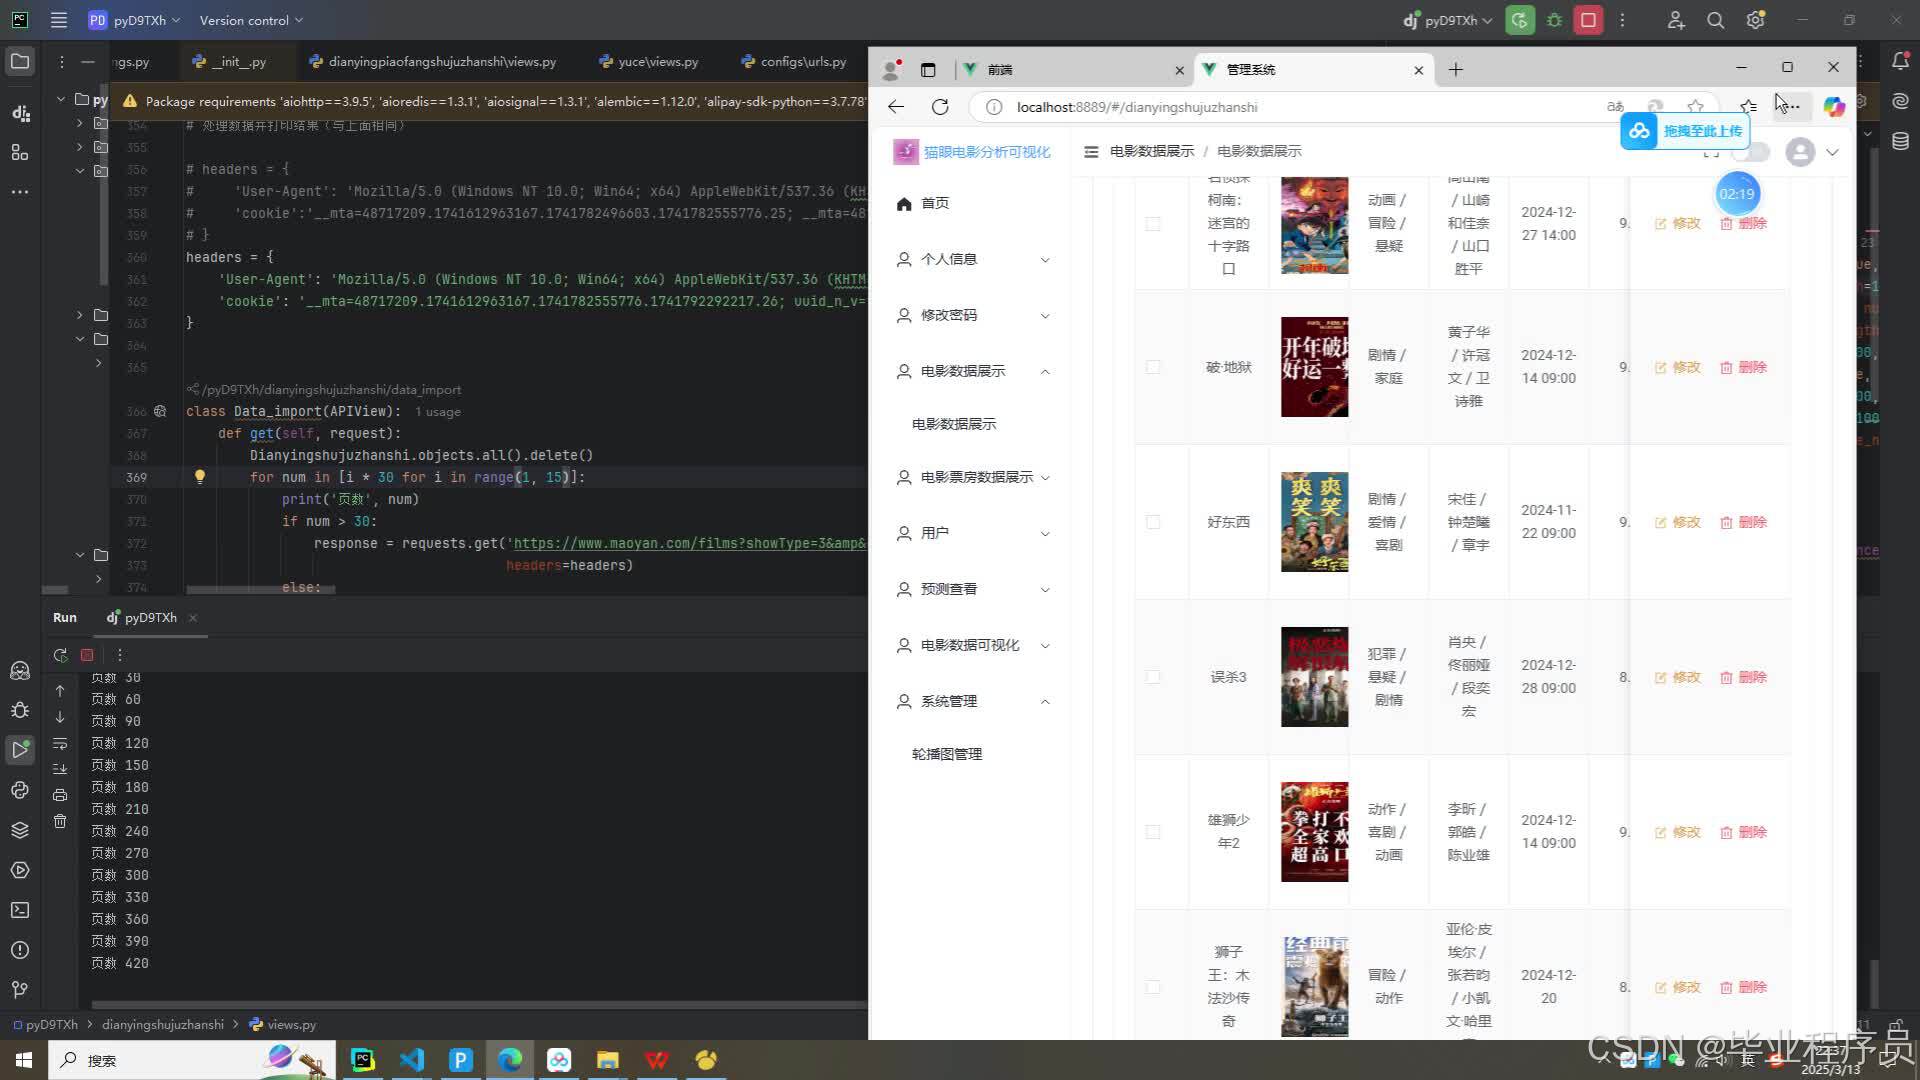Click the Debug bug icon in top toolbar
Viewport: 1920px width, 1080px height.
1554,20
